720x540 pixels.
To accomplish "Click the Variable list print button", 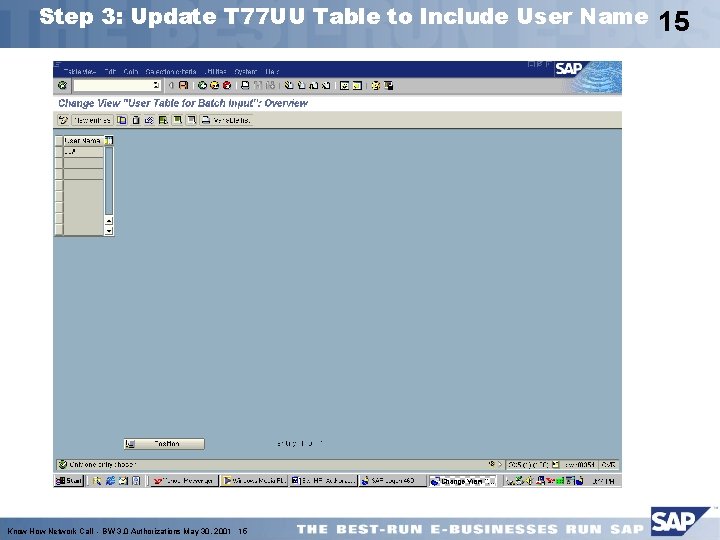I will [226, 120].
